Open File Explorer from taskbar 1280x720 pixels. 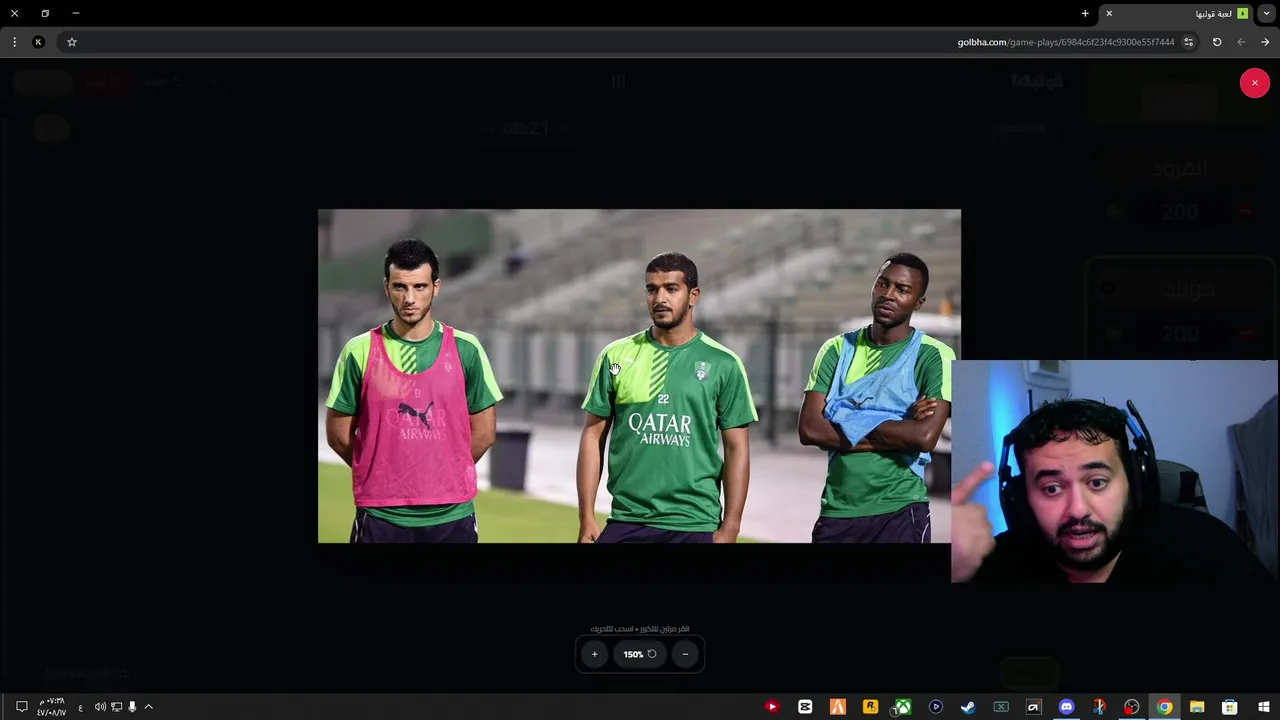pos(1197,707)
